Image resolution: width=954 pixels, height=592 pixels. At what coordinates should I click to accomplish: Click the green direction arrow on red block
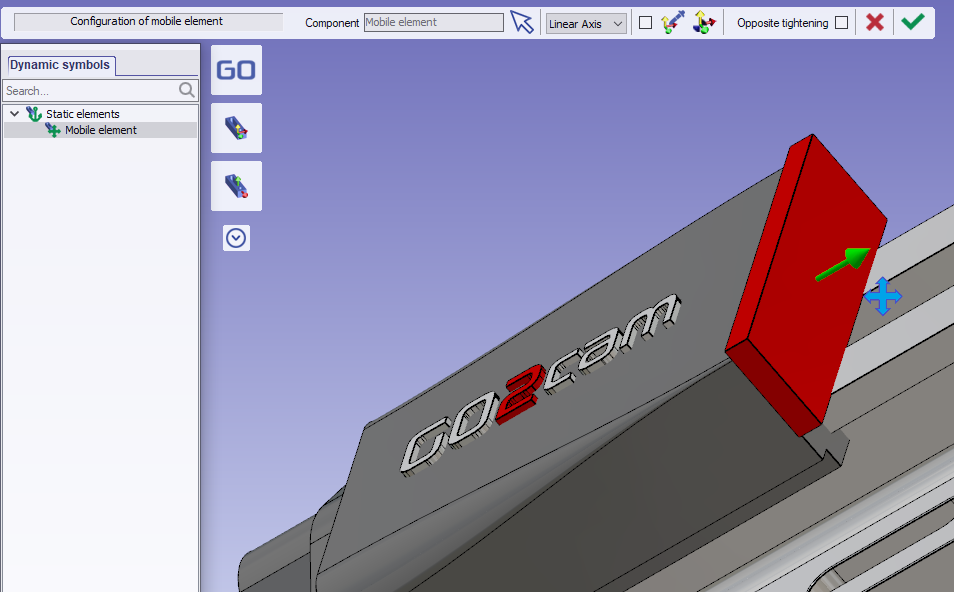840,264
